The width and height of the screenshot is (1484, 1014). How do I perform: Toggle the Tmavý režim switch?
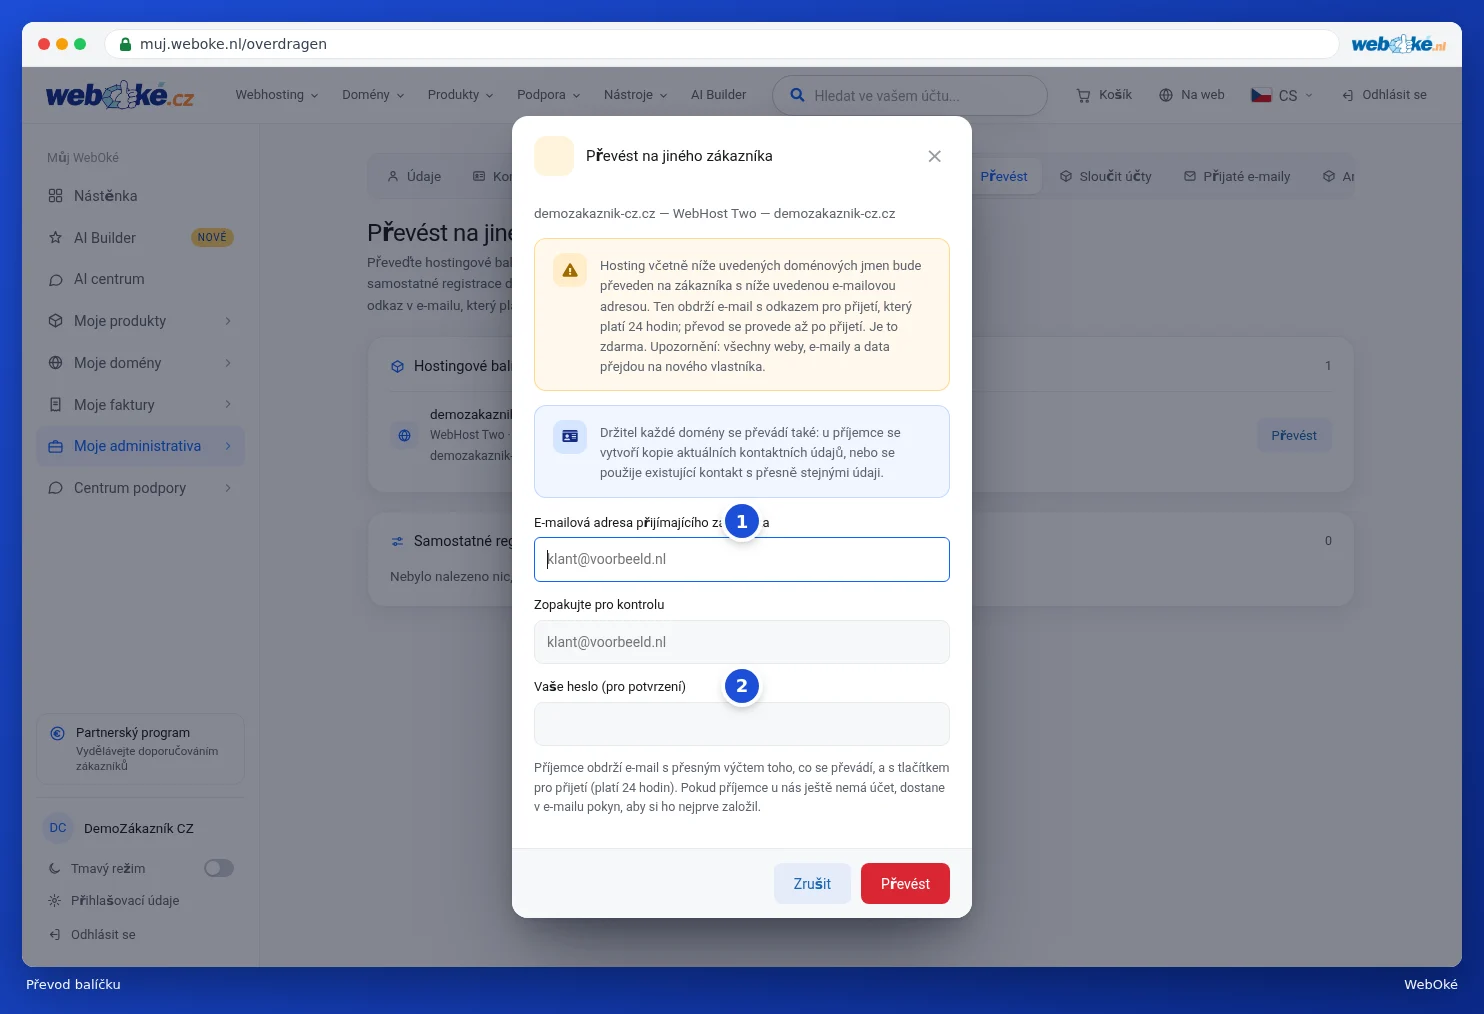click(x=219, y=868)
